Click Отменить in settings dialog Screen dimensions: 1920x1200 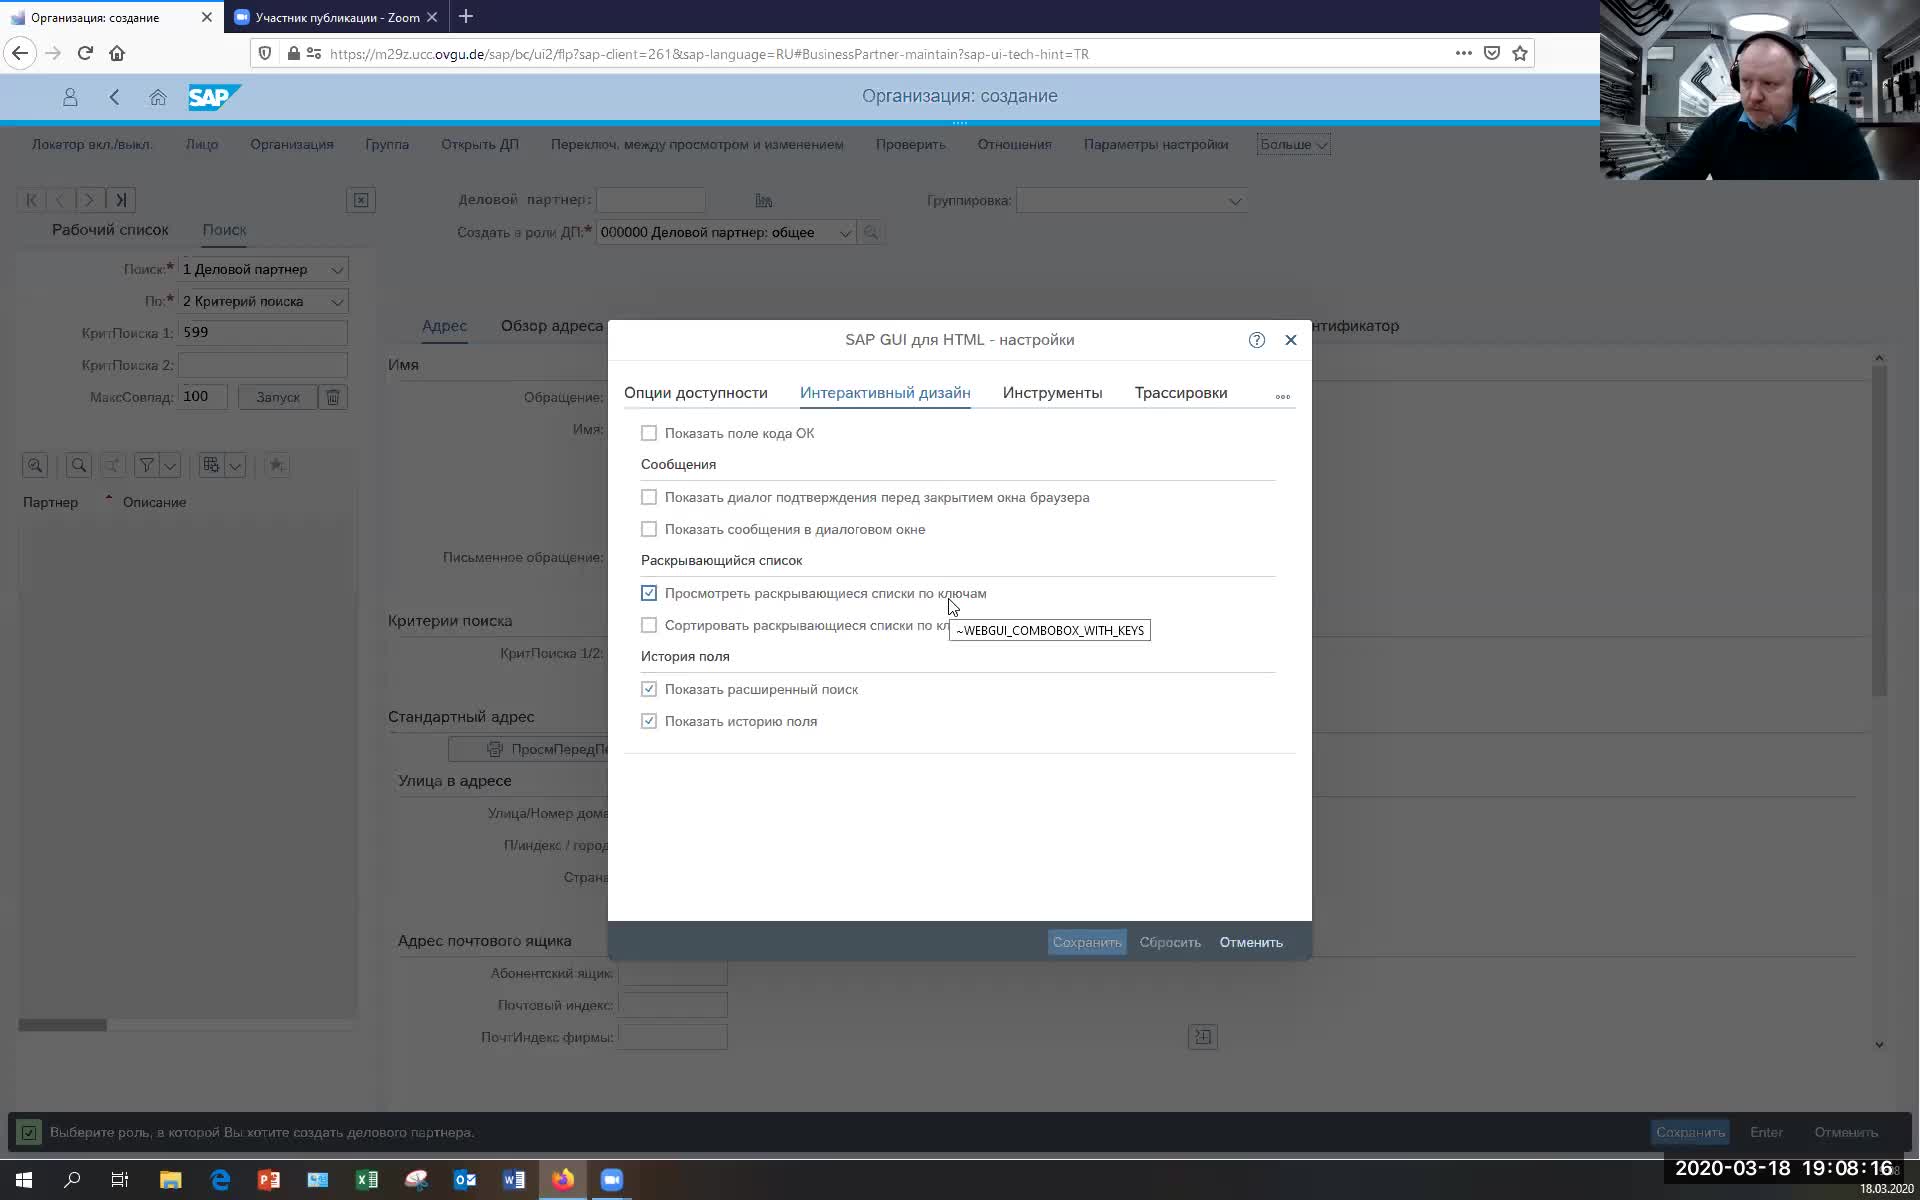point(1251,942)
